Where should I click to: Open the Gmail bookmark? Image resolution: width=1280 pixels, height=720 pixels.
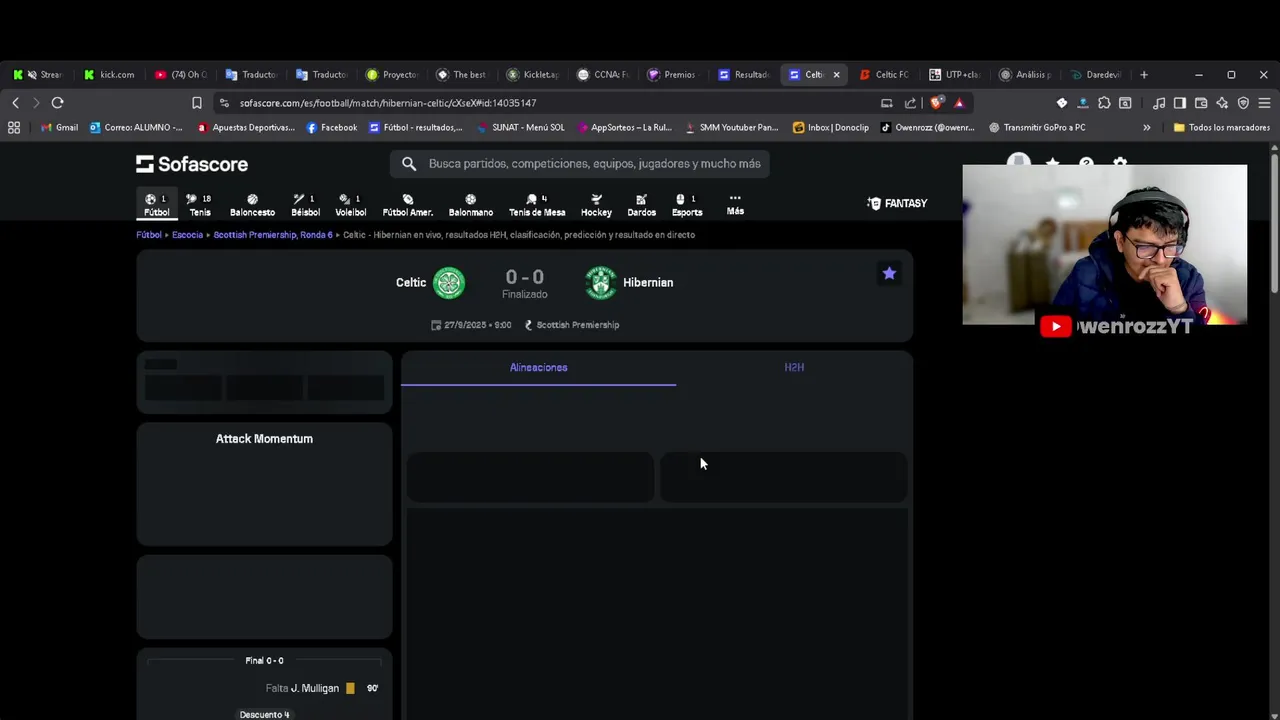point(60,128)
